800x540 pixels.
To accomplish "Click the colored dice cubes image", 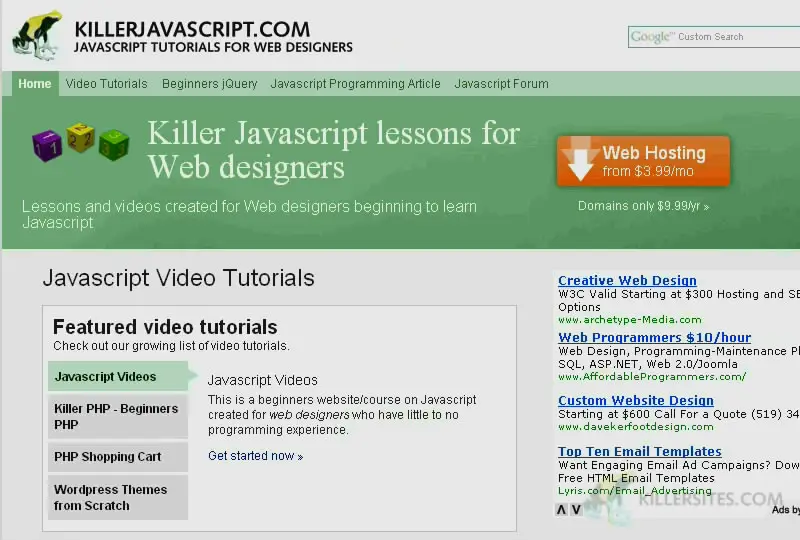I will 81,141.
